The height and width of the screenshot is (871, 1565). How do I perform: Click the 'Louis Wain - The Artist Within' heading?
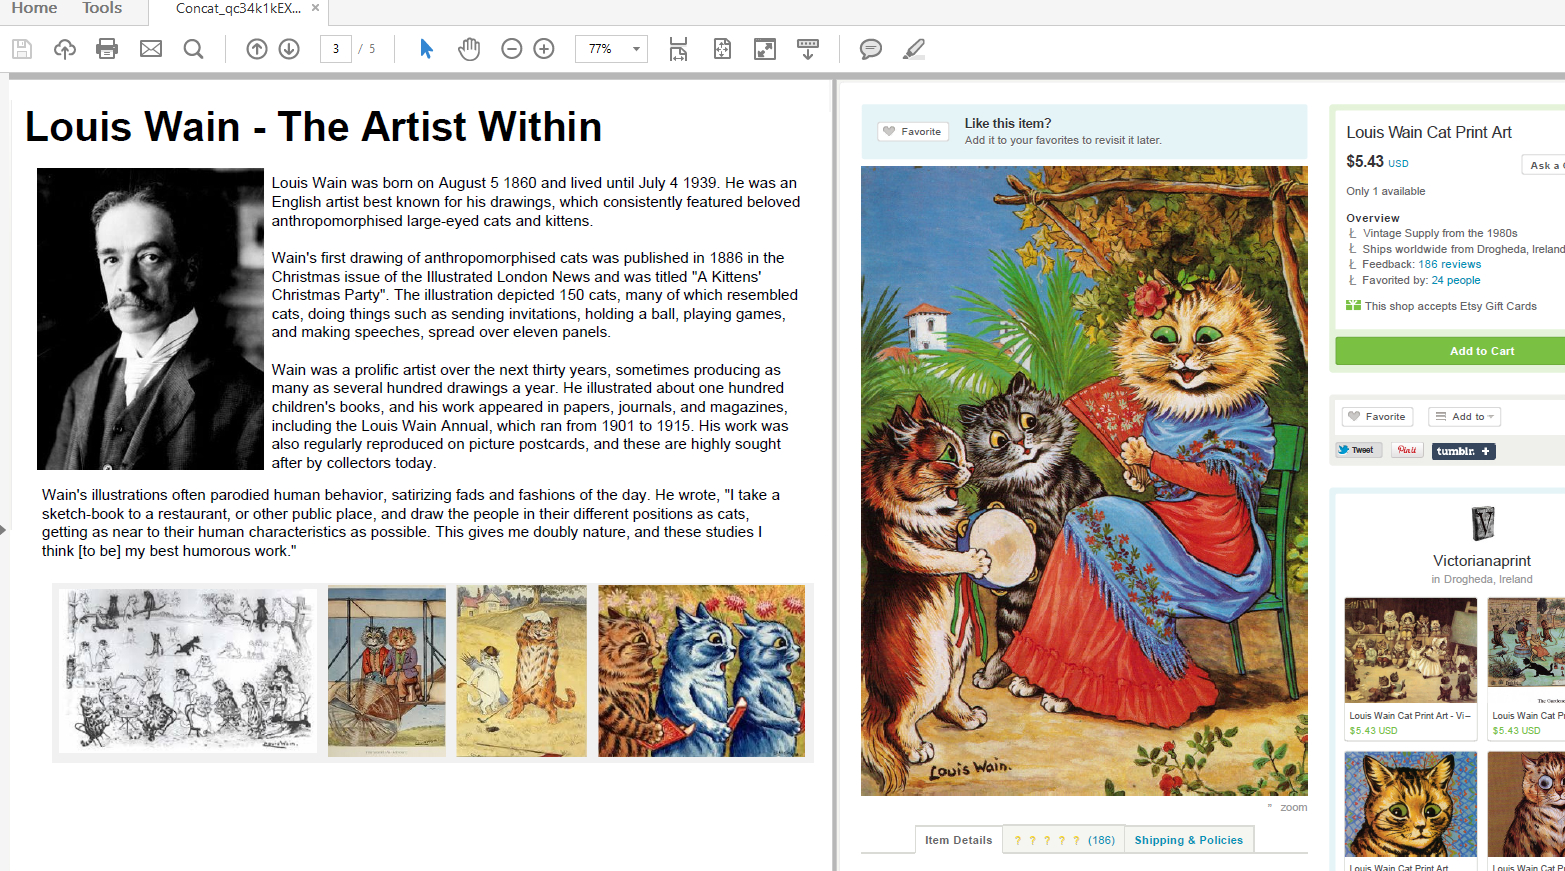point(313,127)
